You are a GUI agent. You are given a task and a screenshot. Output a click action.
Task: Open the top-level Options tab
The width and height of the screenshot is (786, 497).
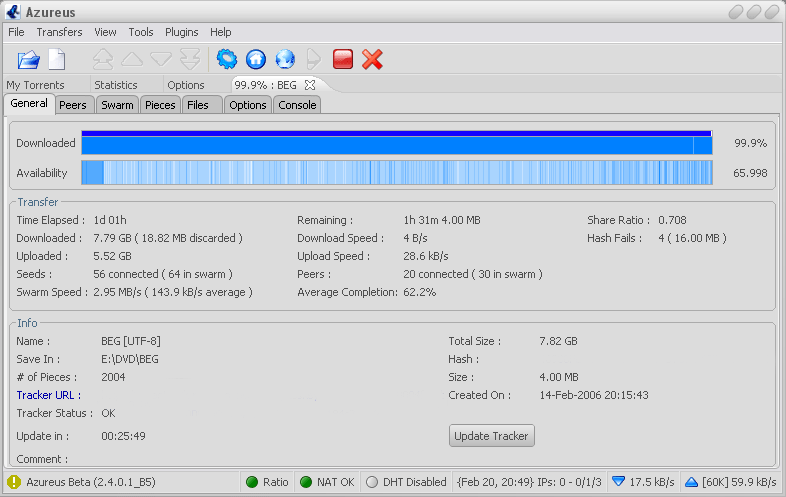click(x=186, y=85)
